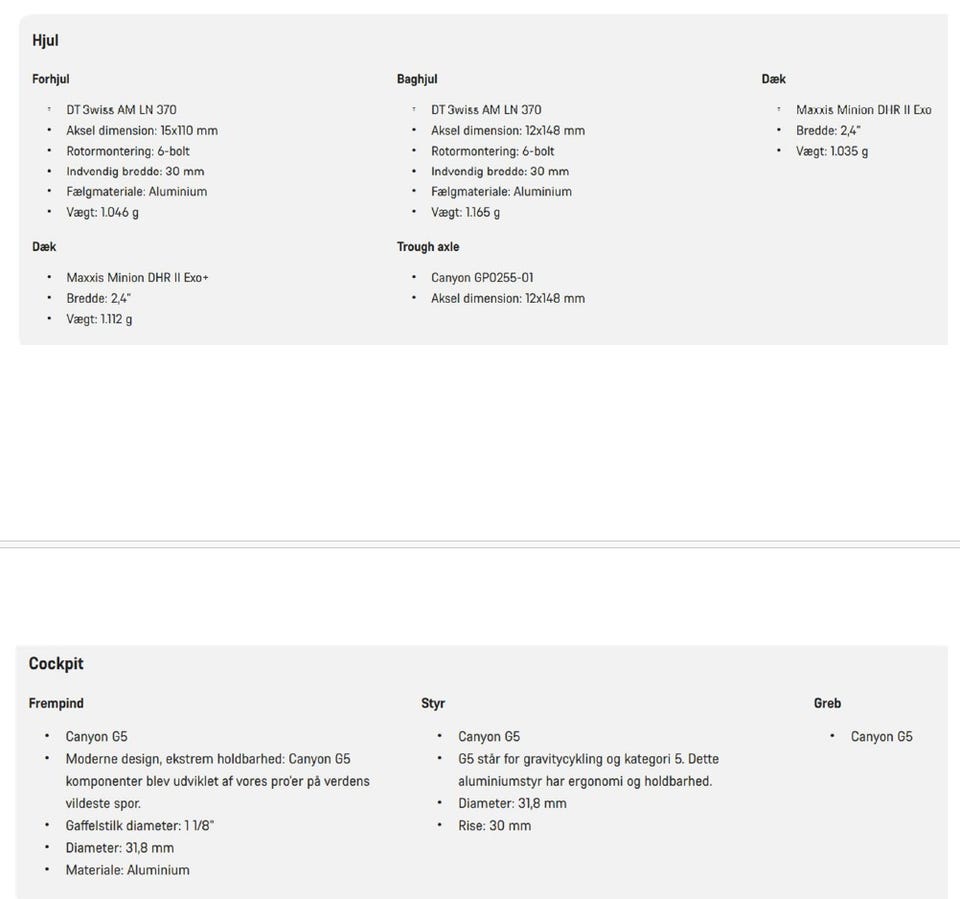Click the Gaffelstilk diameter: 1 1/8" line
Viewport: 960px width, 899px height.
[140, 826]
